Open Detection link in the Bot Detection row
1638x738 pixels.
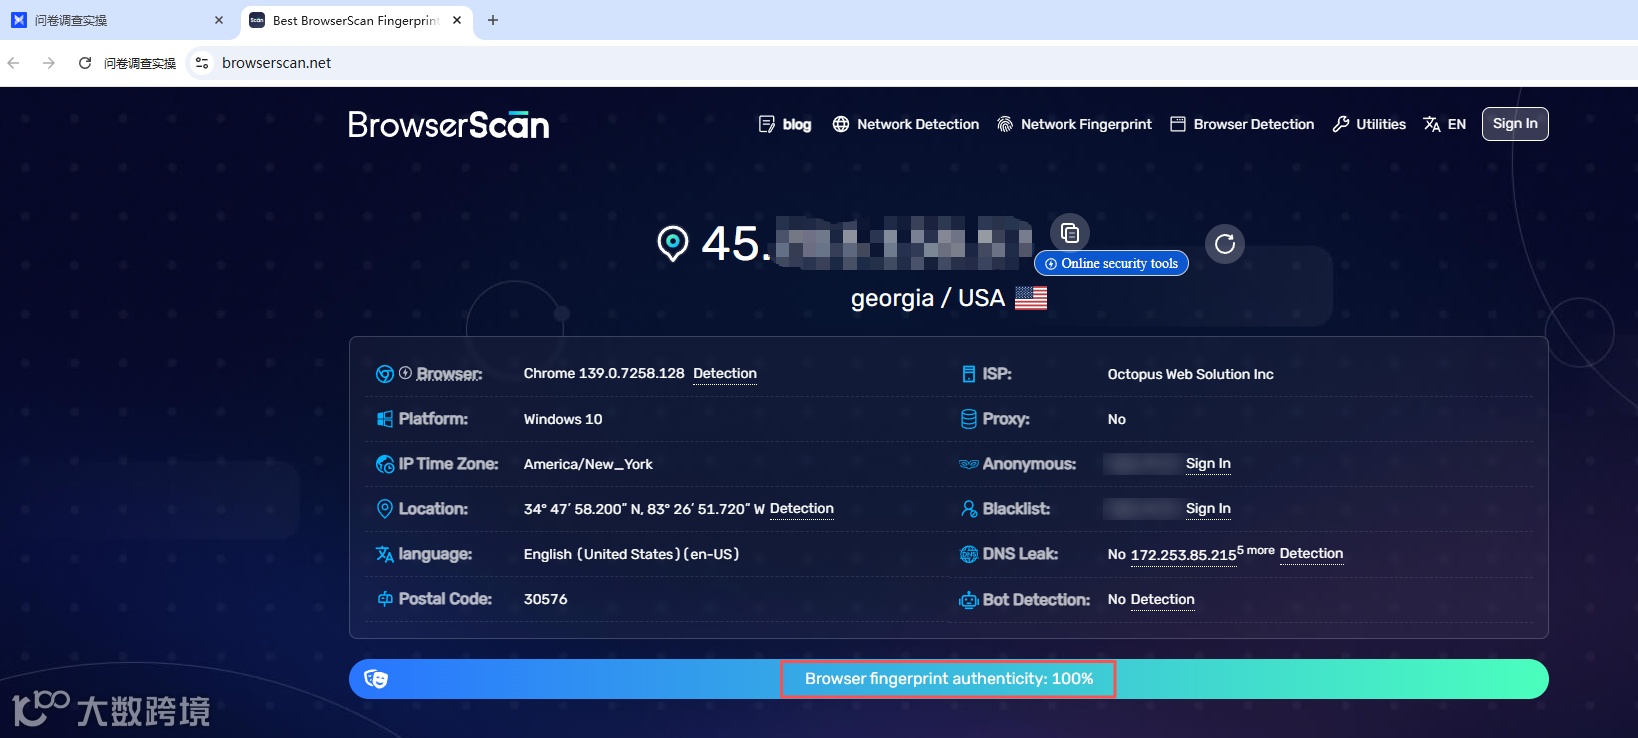pyautogui.click(x=1163, y=600)
